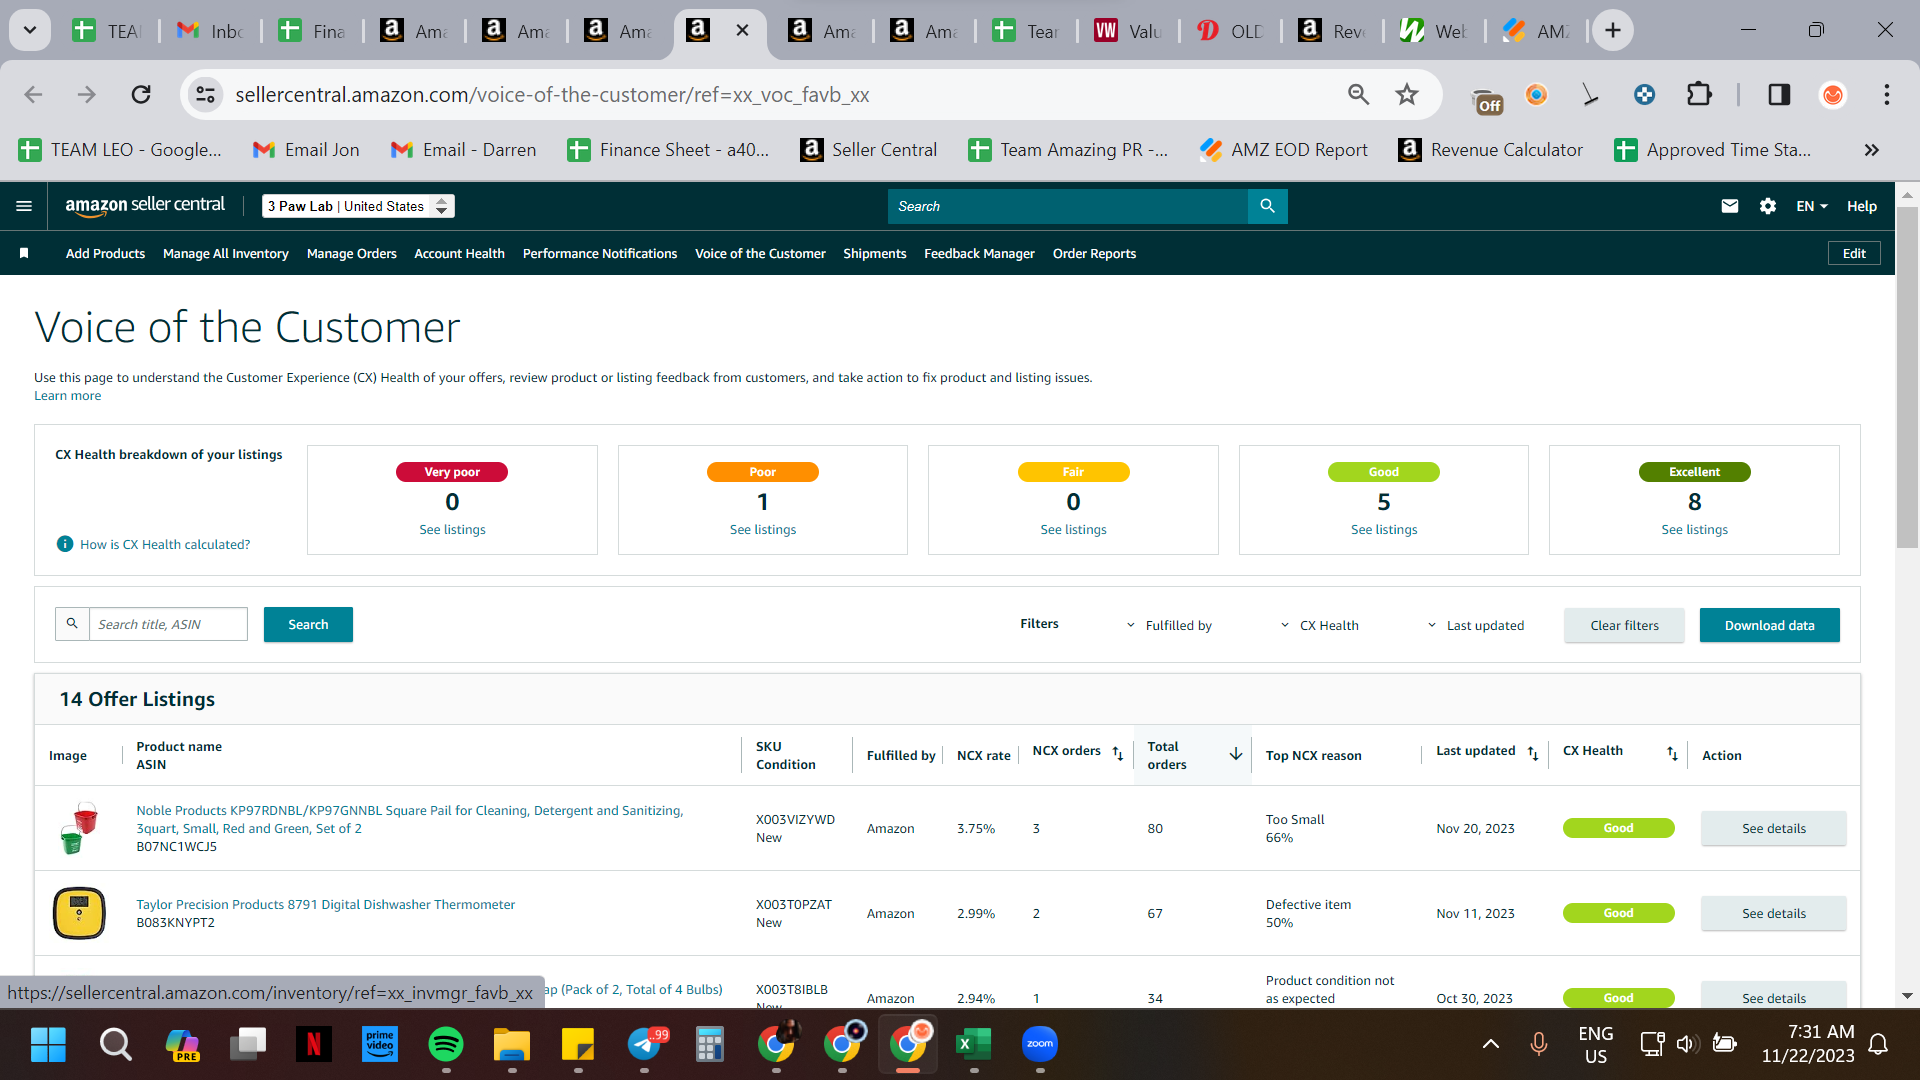The width and height of the screenshot is (1920, 1080).
Task: Click See listings under Excellent
Action: click(1694, 529)
